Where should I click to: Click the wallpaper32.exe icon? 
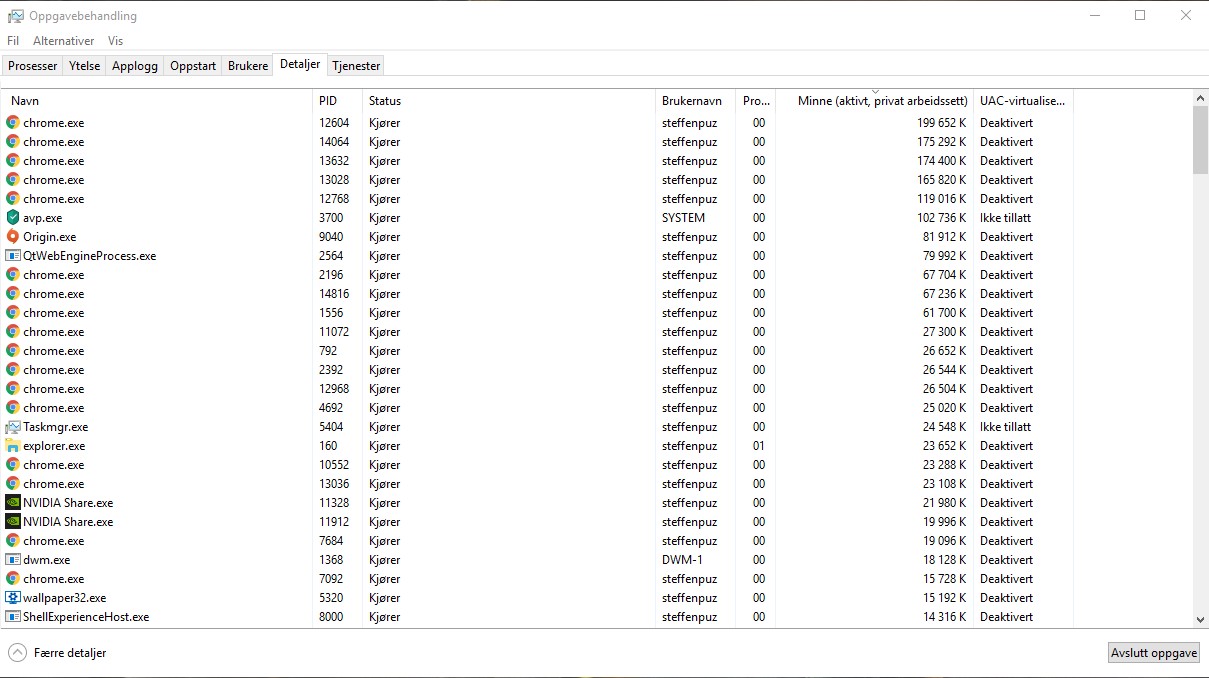(x=13, y=597)
